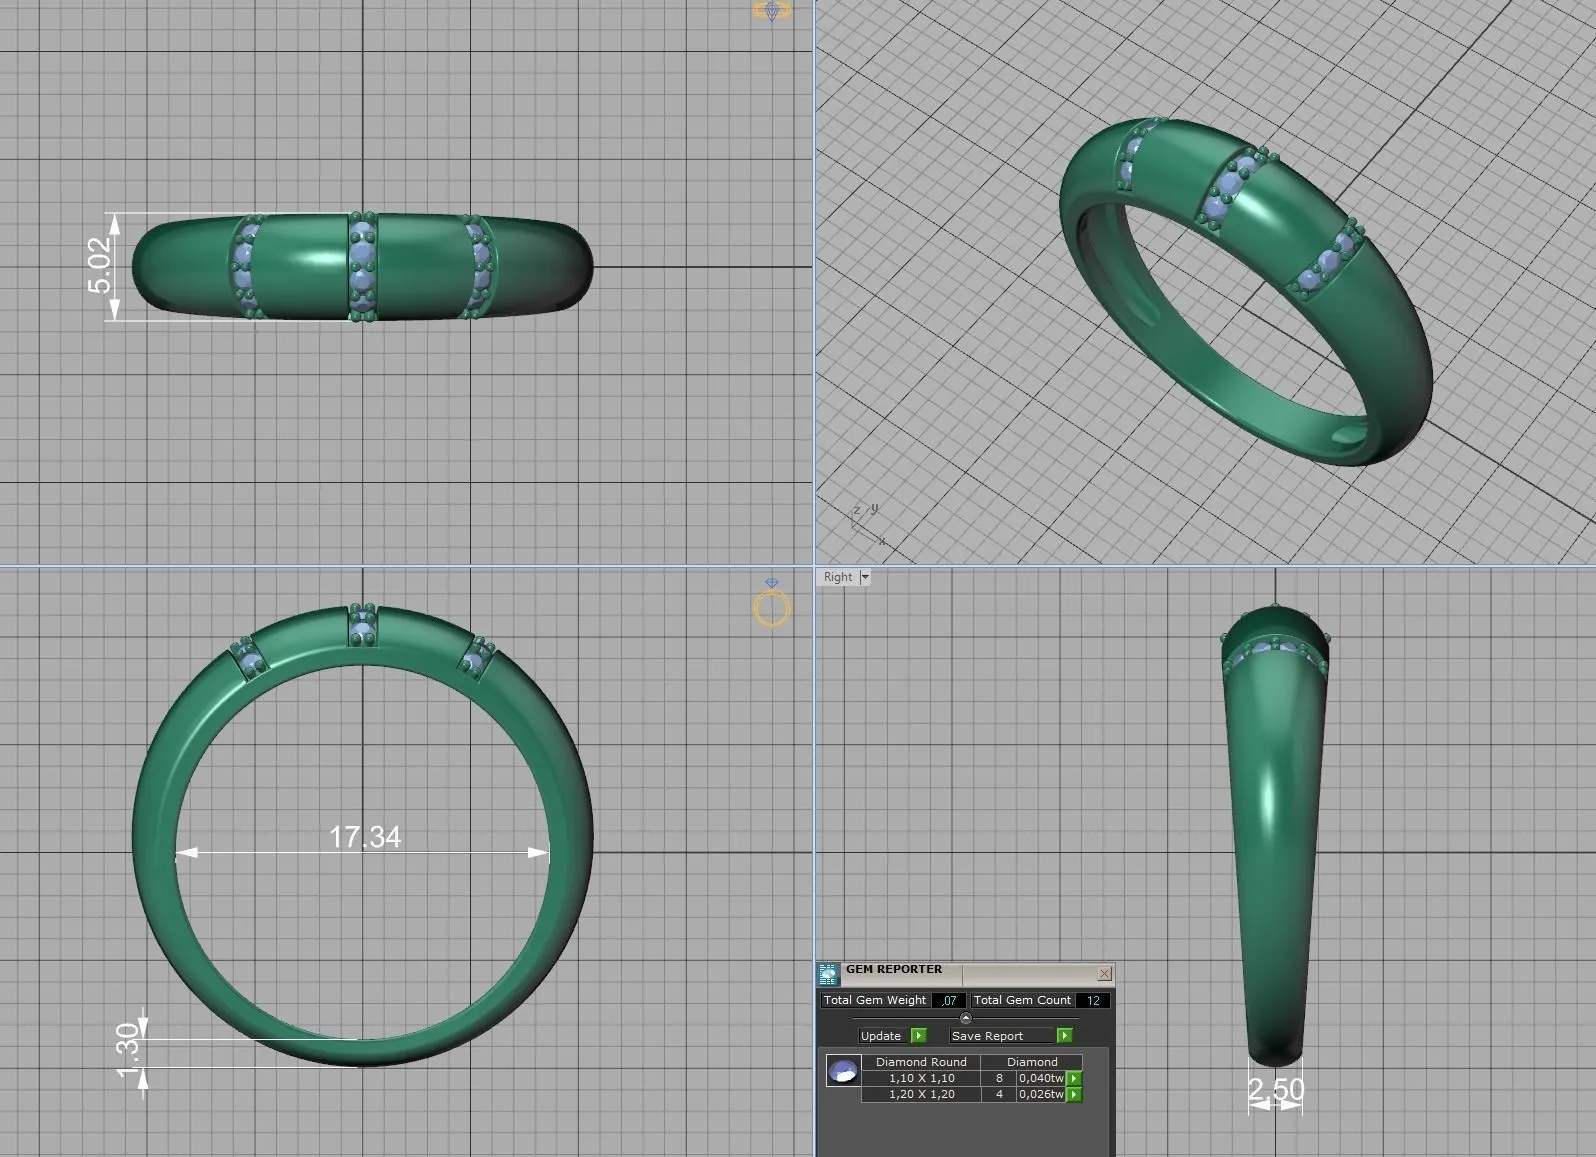The image size is (1596, 1157).
Task: Open the Right viewport dropdown arrow
Action: [x=865, y=577]
